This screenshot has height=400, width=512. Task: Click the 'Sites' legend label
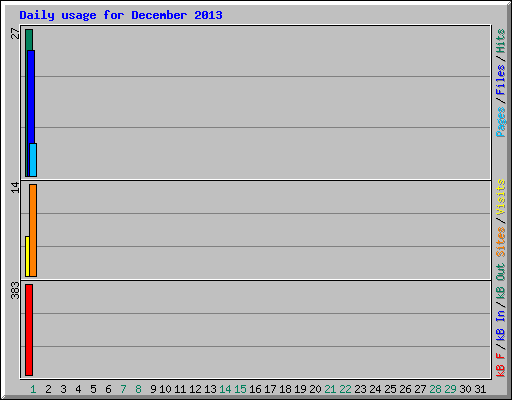point(501,242)
